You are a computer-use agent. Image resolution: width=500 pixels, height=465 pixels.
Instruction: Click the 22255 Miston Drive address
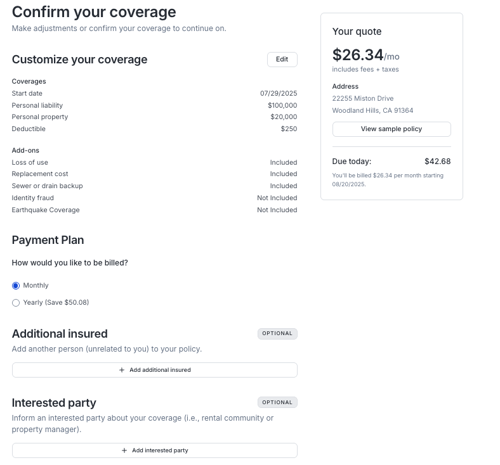click(363, 98)
